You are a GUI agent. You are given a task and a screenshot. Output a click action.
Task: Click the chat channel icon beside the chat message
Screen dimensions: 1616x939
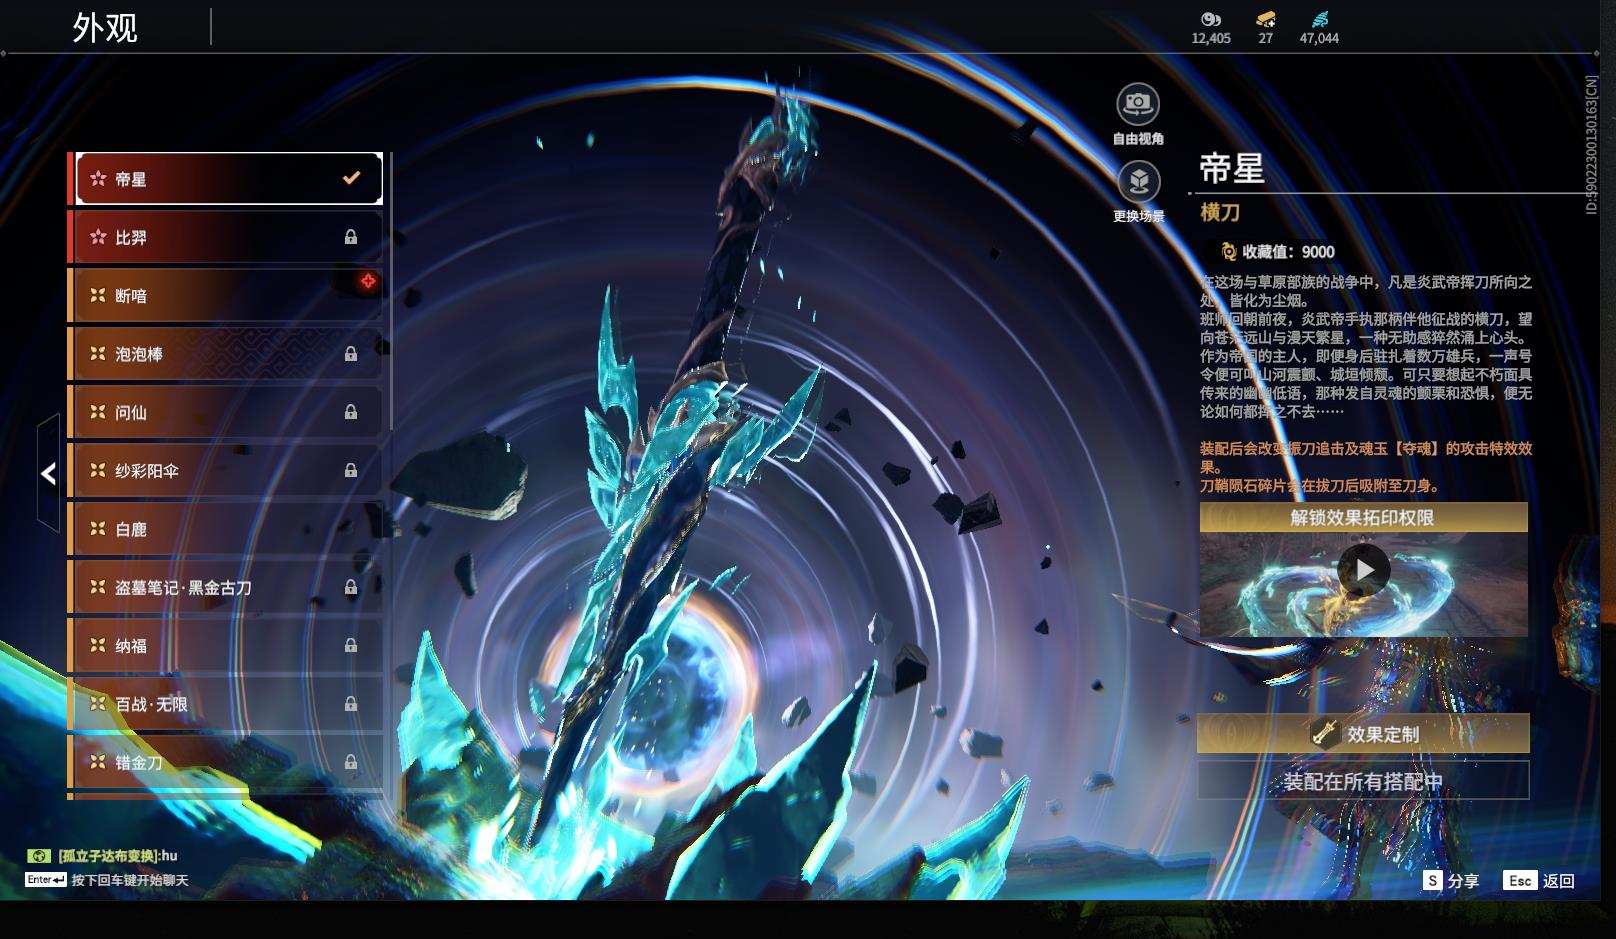[38, 856]
